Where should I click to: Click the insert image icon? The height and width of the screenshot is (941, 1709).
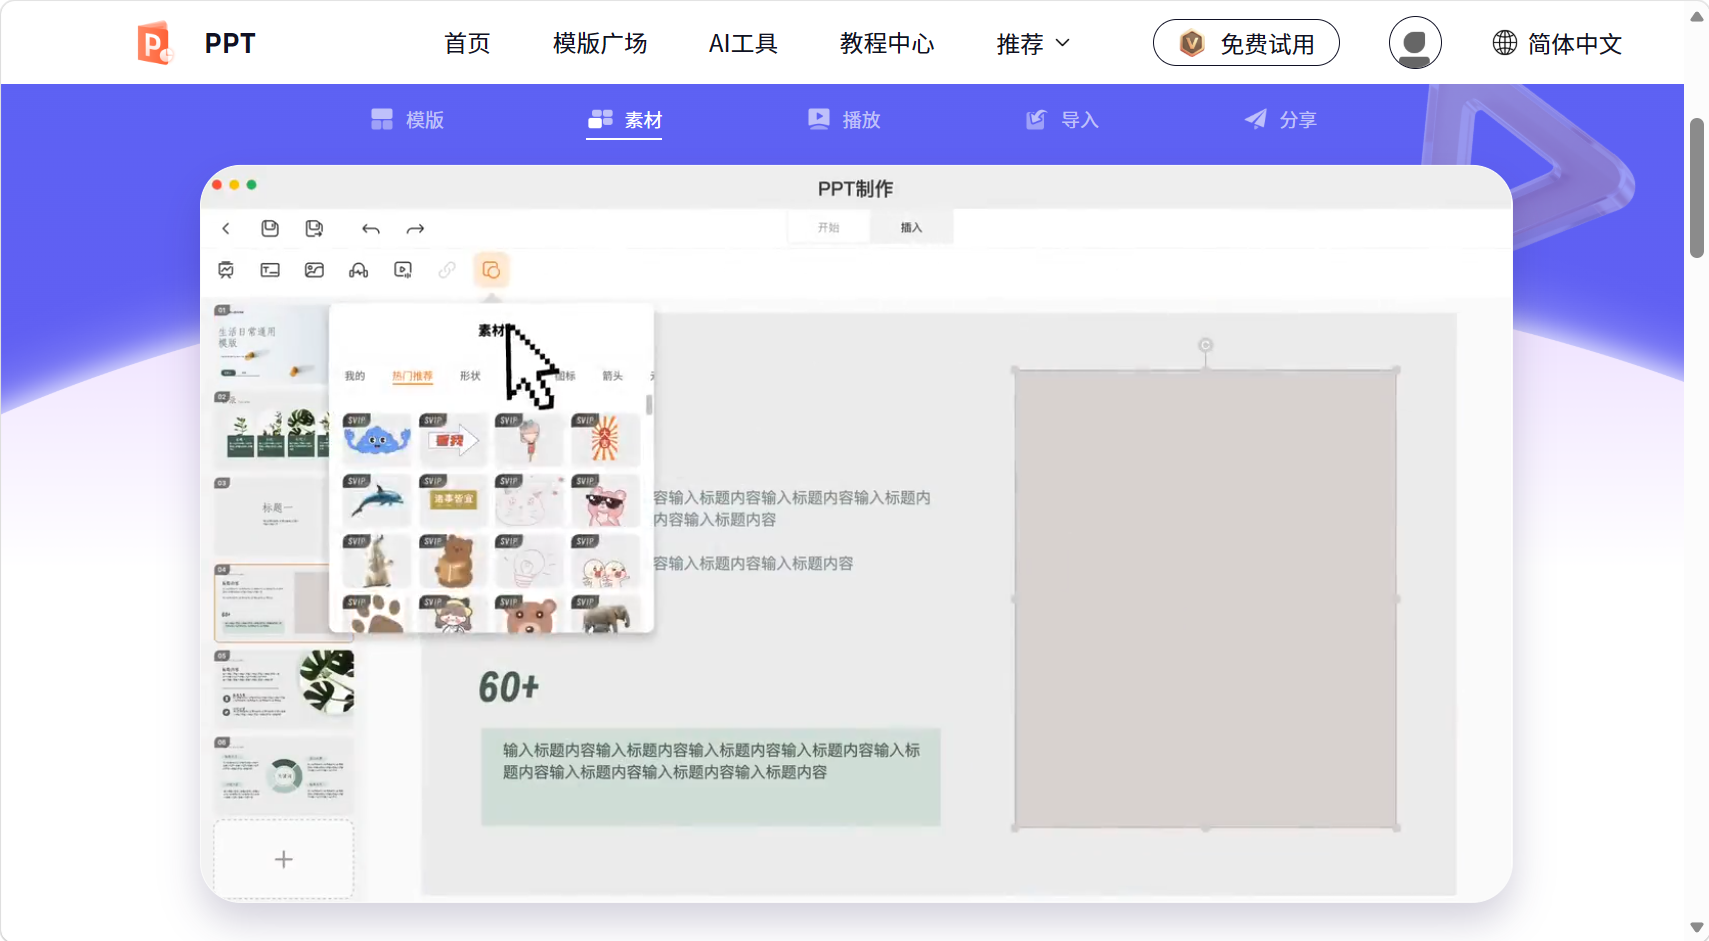click(x=314, y=270)
